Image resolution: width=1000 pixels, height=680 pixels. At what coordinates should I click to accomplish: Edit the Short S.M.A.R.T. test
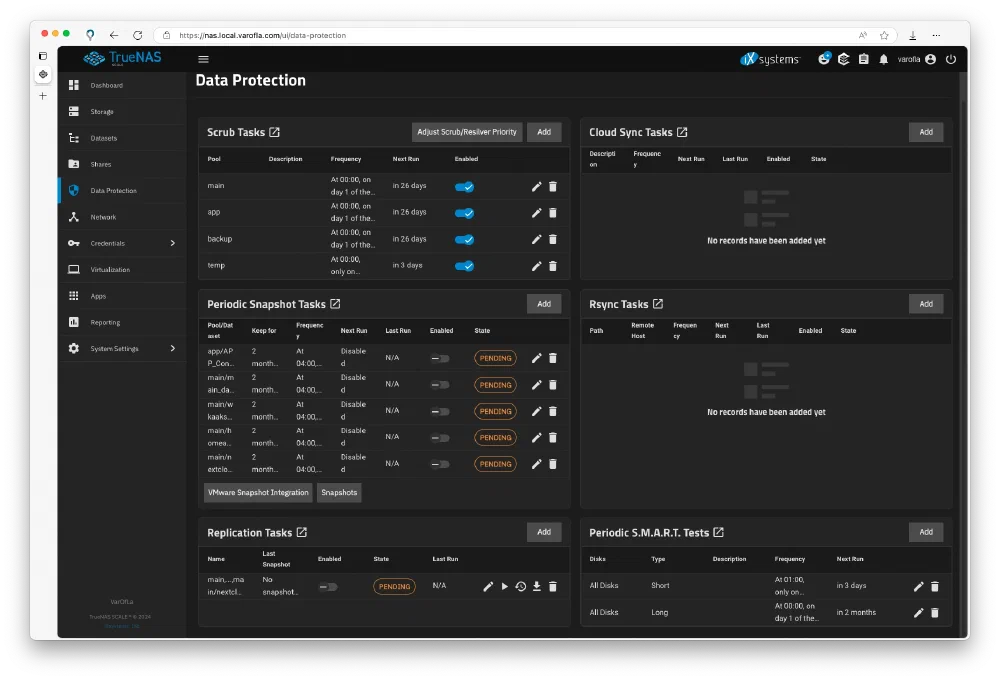[919, 587]
